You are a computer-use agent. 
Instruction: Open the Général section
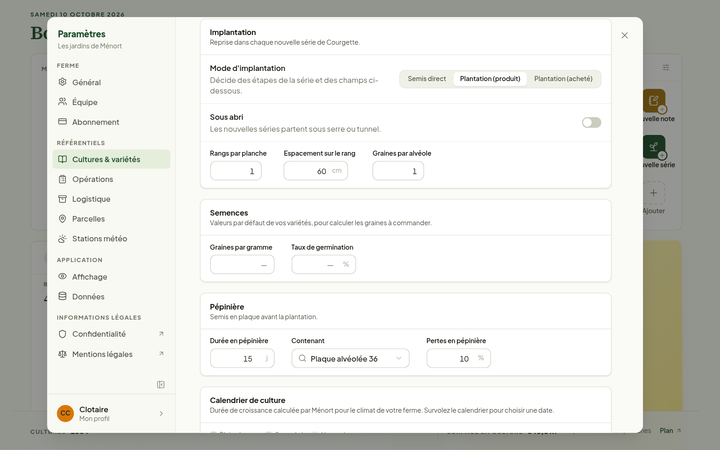(x=111, y=82)
